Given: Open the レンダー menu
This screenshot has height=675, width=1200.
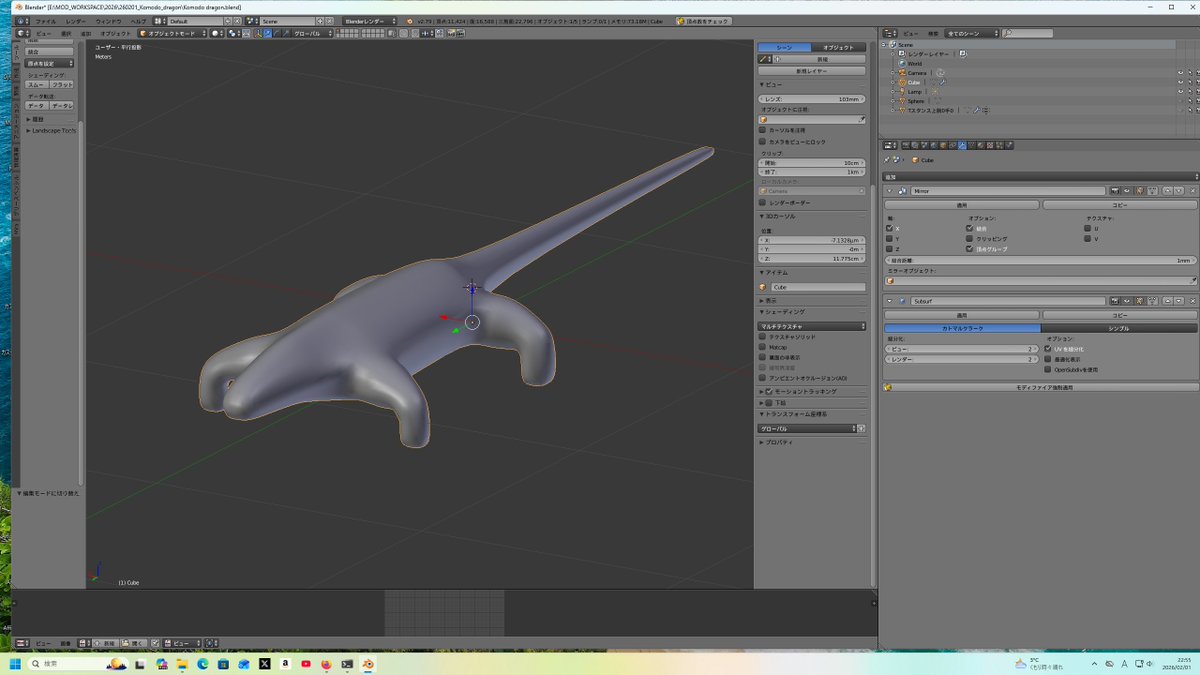Looking at the screenshot, I should click(76, 21).
